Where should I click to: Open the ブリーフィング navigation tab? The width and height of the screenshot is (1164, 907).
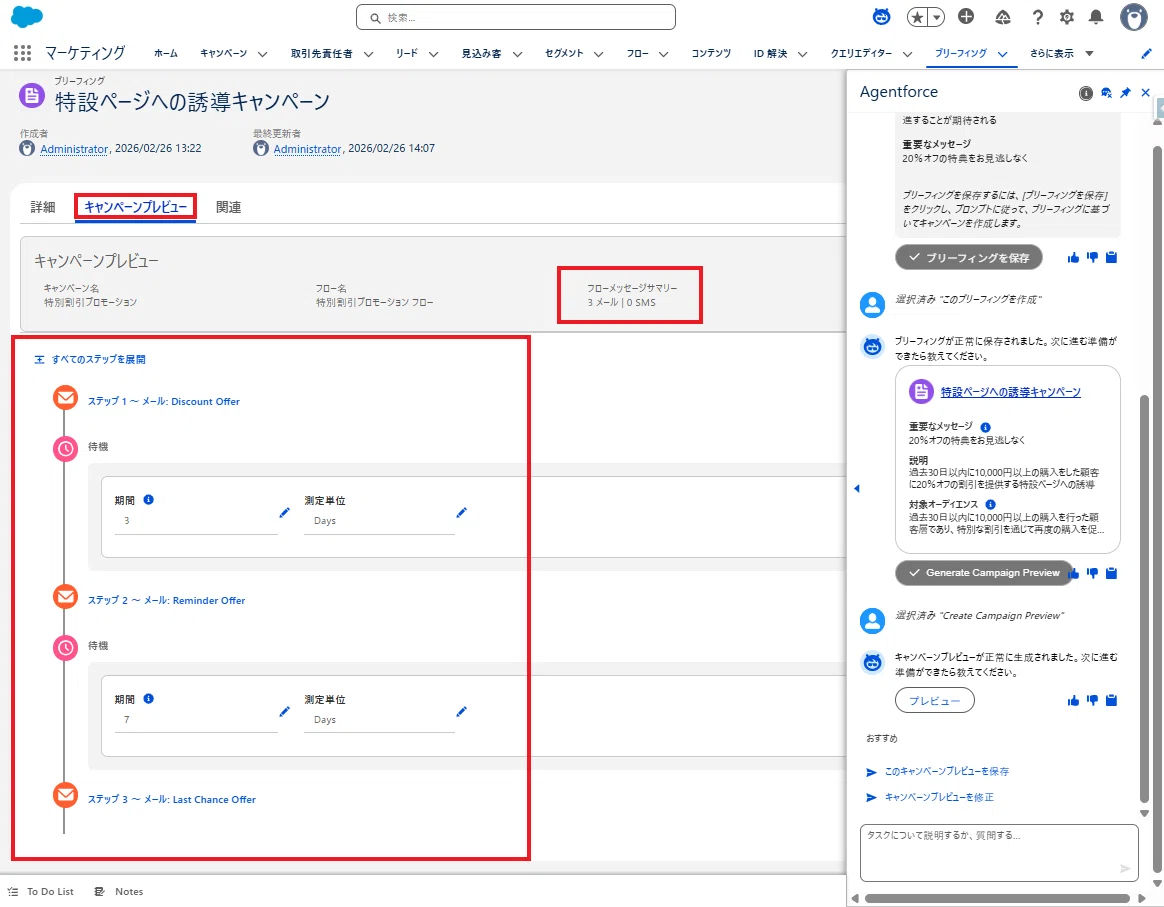[x=961, y=53]
